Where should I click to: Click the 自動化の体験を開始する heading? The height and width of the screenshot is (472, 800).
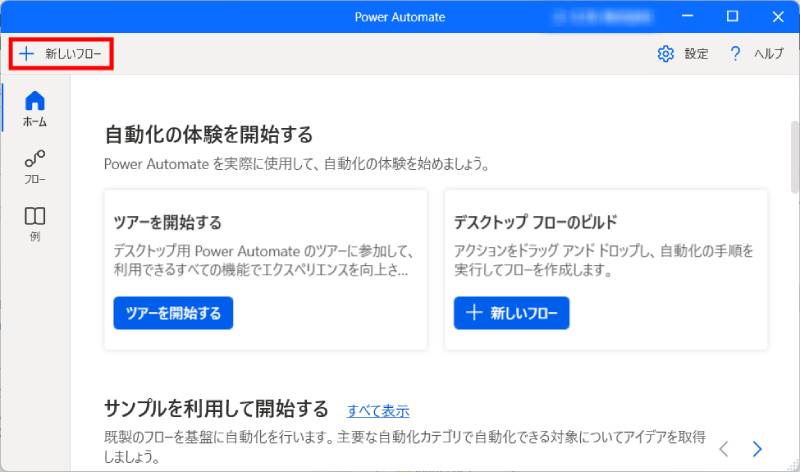209,135
